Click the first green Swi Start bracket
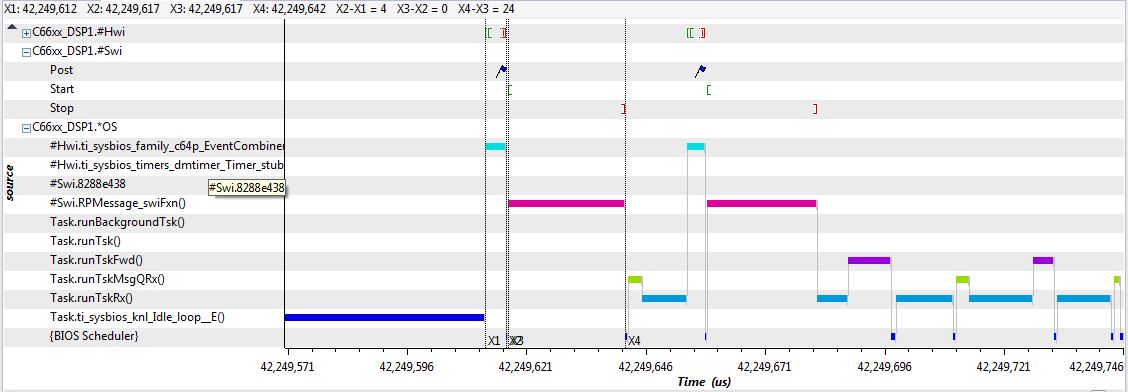This screenshot has width=1128, height=392. [x=510, y=90]
